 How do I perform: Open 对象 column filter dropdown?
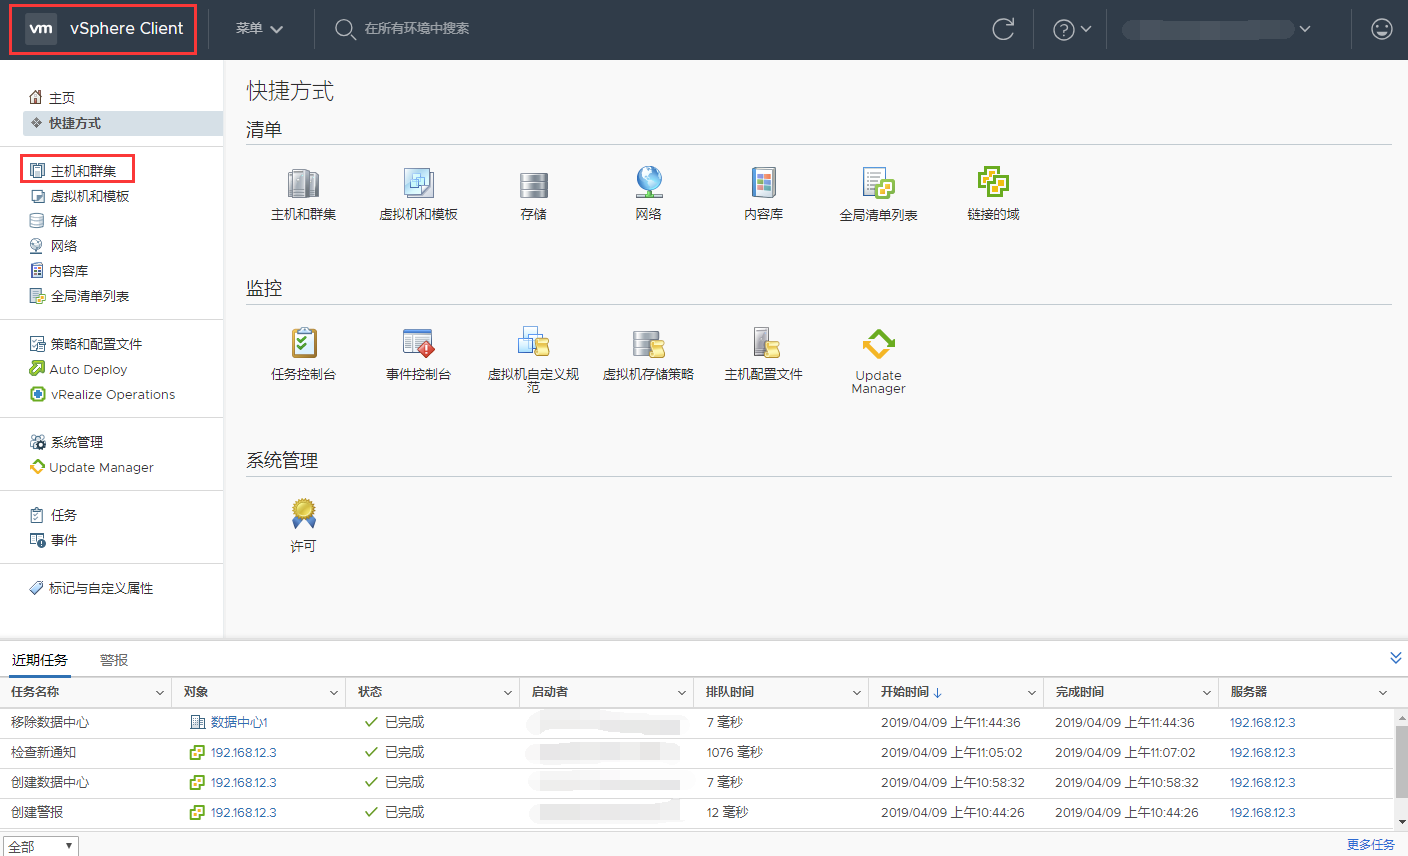(x=334, y=693)
